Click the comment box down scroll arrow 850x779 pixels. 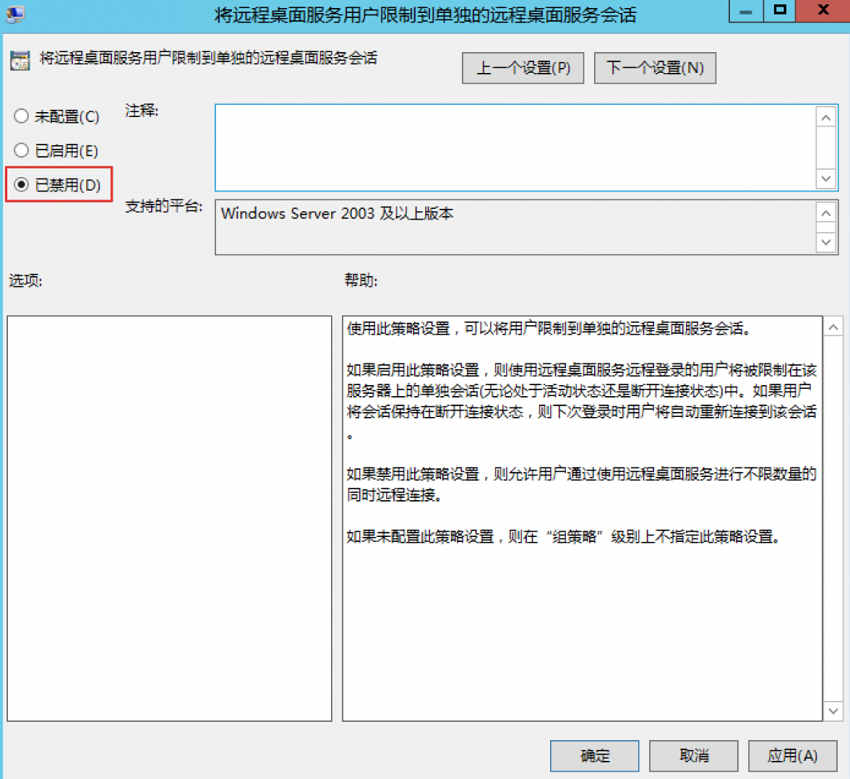coord(826,178)
